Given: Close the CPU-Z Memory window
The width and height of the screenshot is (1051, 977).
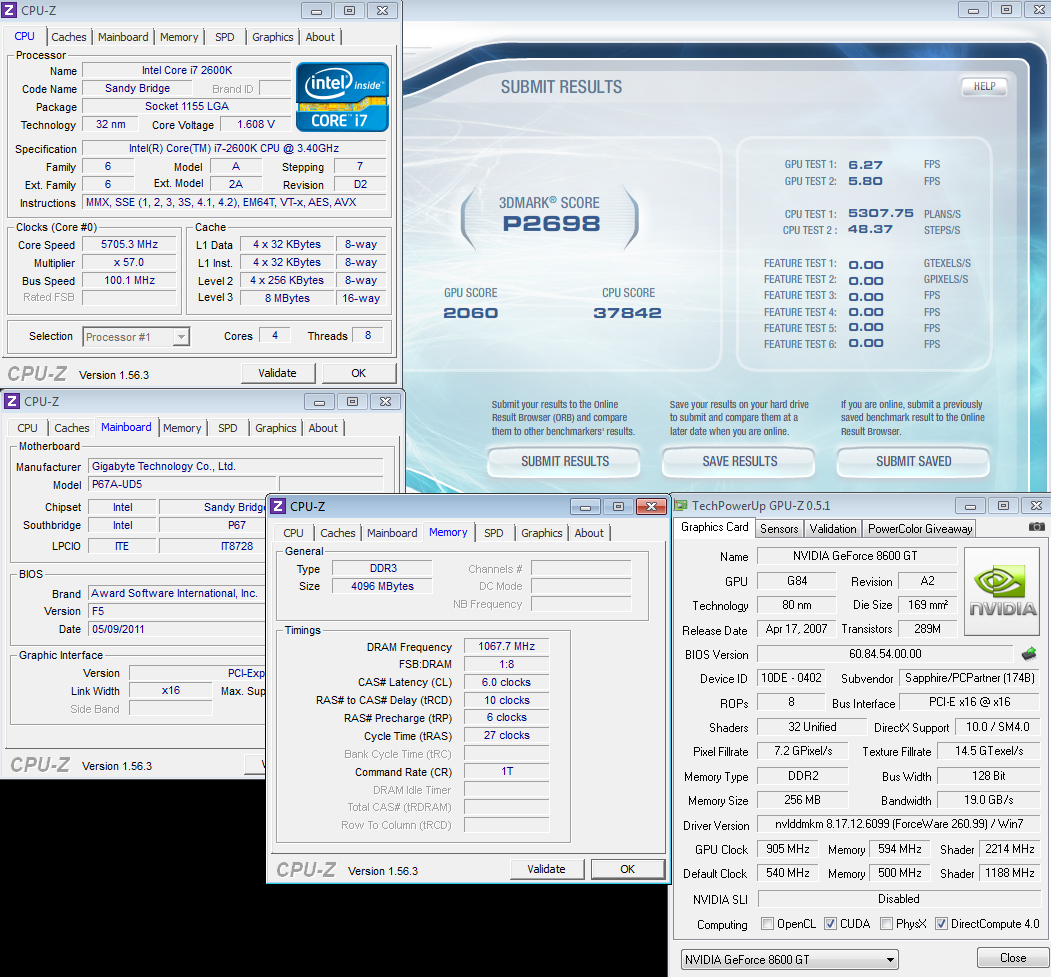Looking at the screenshot, I should [651, 507].
